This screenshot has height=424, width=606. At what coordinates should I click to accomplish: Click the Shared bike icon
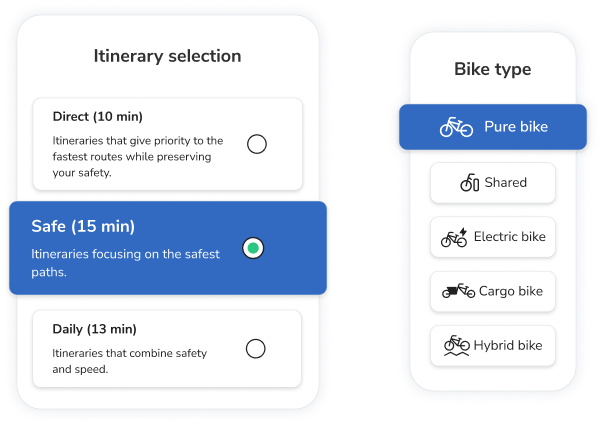(469, 183)
